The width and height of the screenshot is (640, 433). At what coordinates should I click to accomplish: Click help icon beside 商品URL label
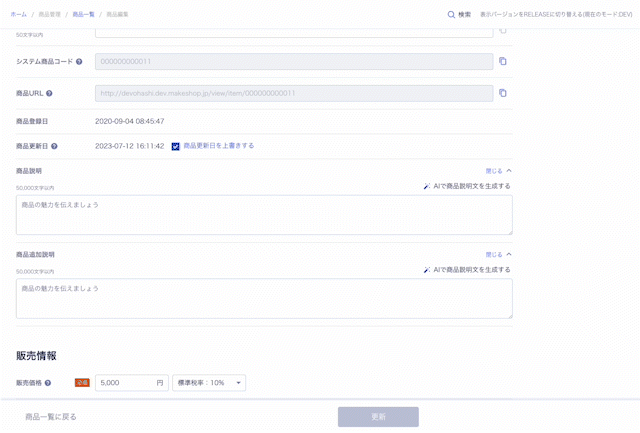point(49,93)
